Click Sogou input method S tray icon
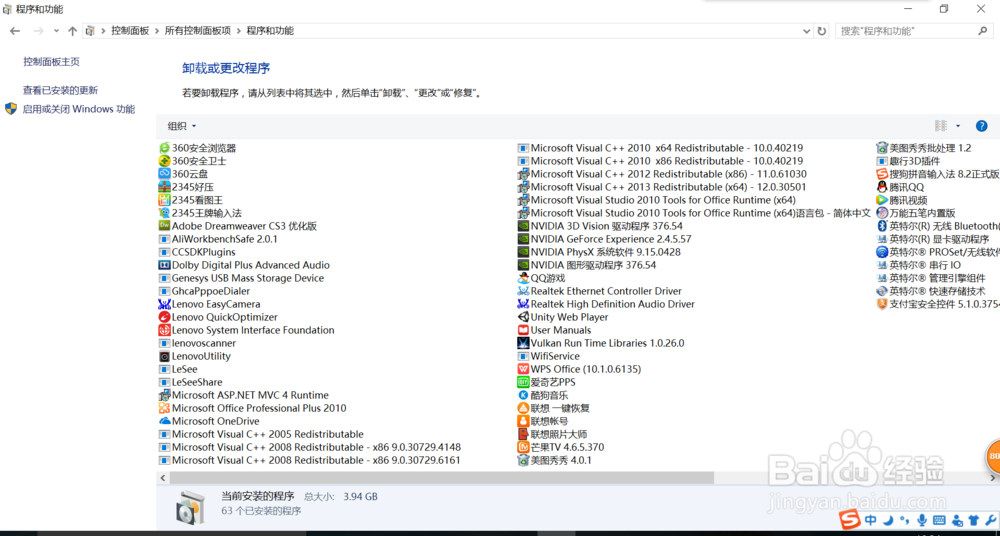 click(x=850, y=519)
